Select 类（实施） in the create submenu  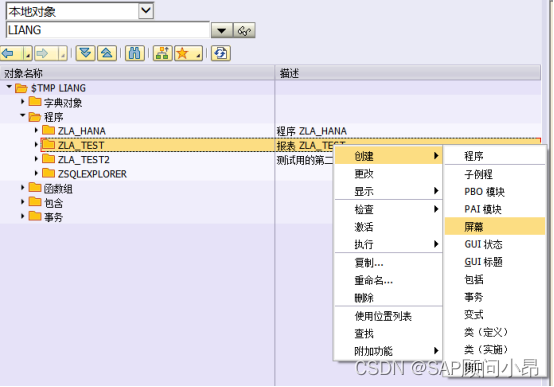tap(495, 350)
